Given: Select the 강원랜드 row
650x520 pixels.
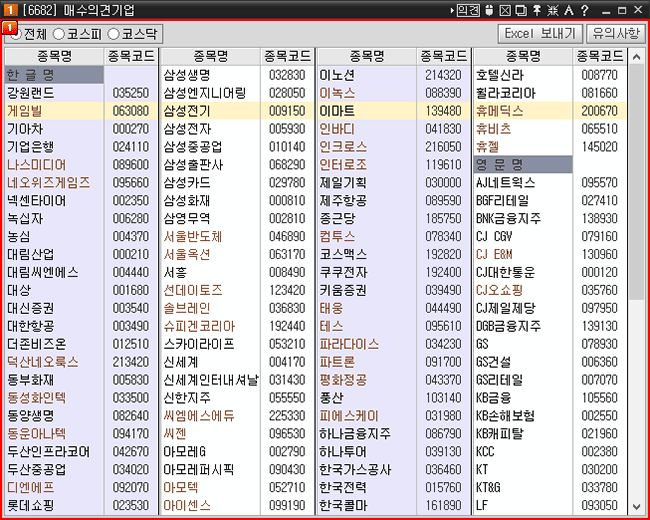Looking at the screenshot, I should [x=81, y=93].
